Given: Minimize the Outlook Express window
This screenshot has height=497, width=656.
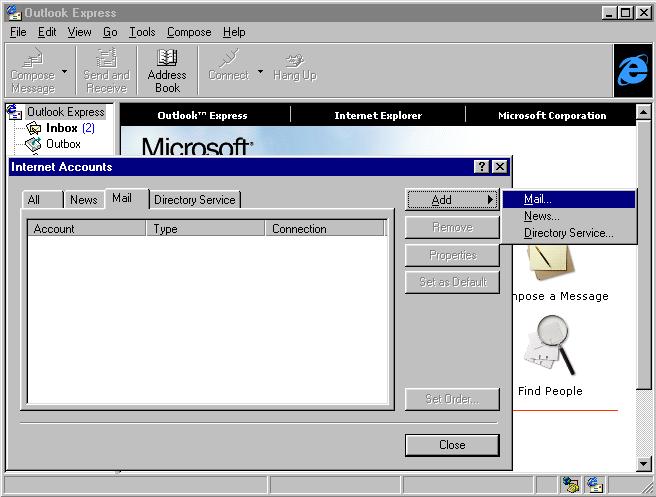Looking at the screenshot, I should pos(610,13).
